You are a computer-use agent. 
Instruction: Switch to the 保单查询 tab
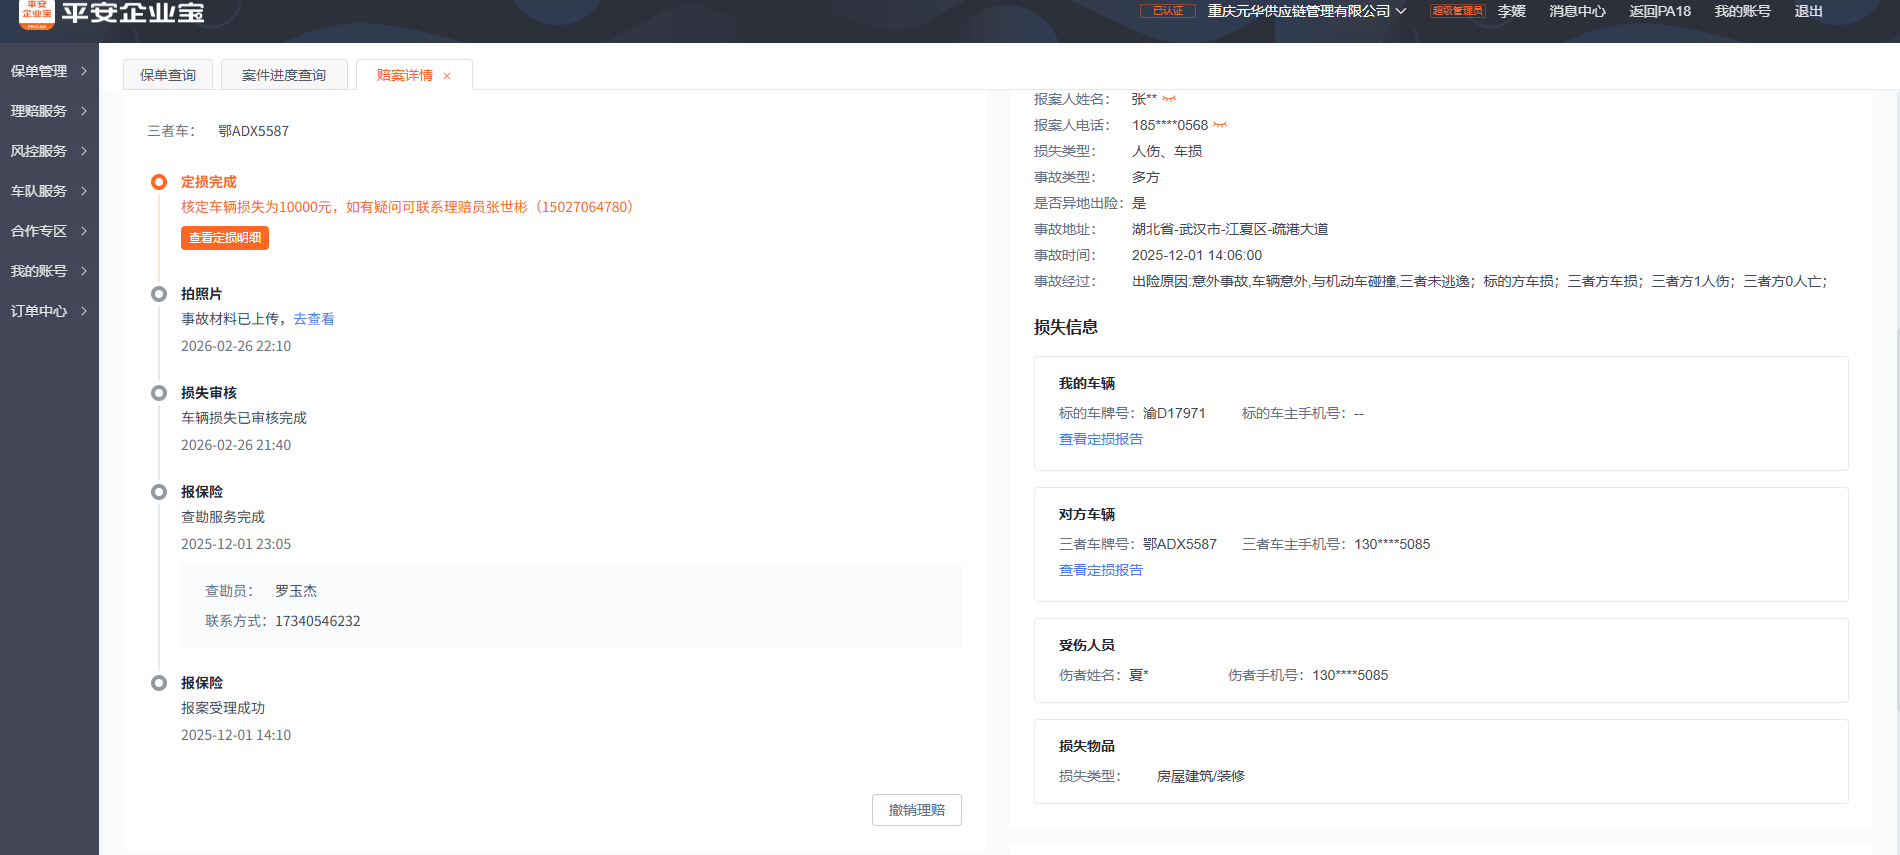pos(168,75)
